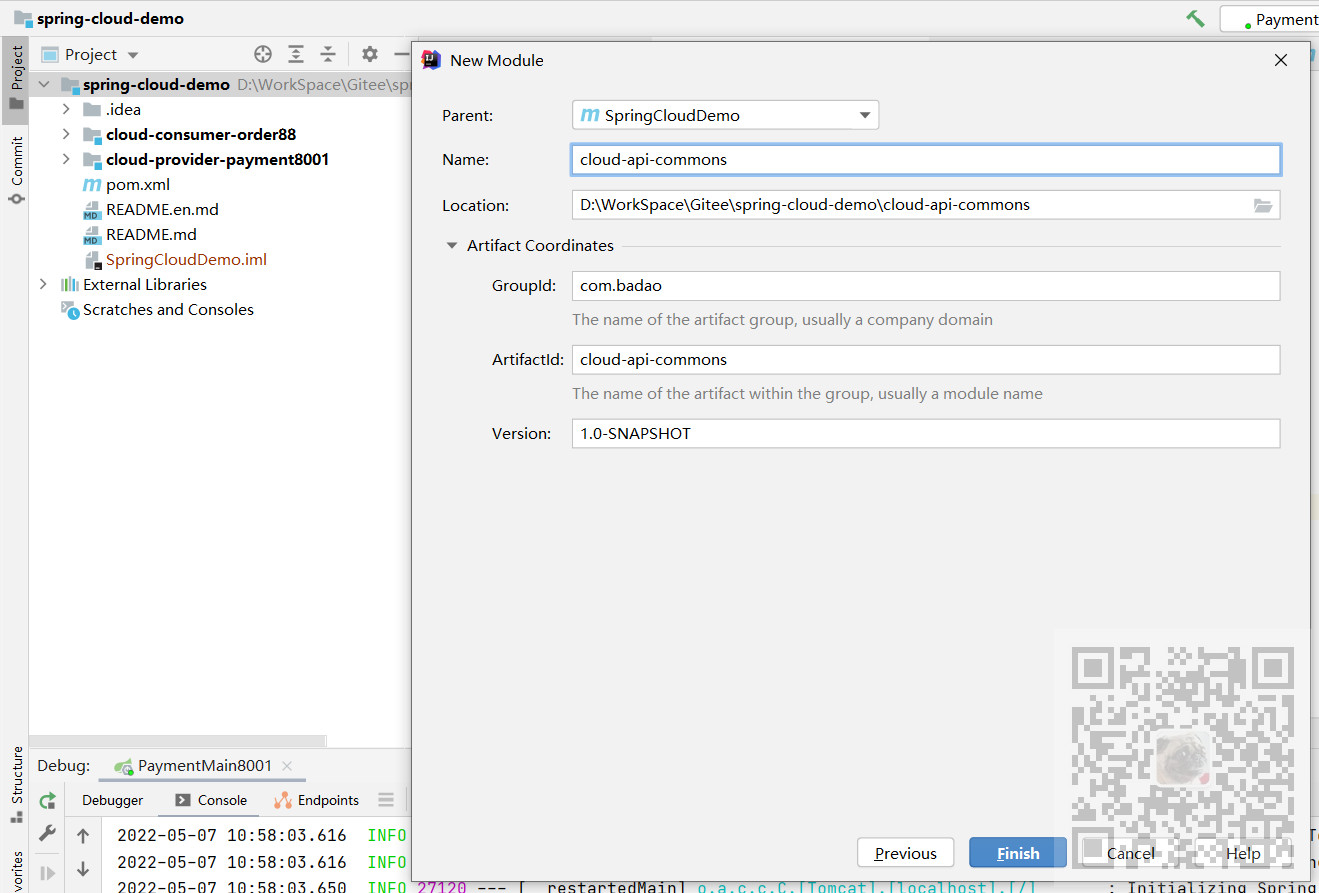Click the browse folder icon in Location field
This screenshot has height=893, width=1319.
coord(1263,205)
